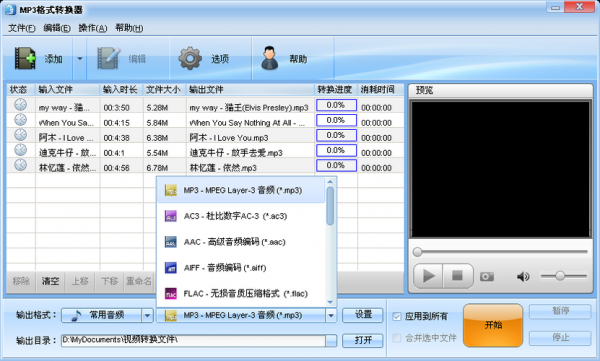
Task: Click the 输入文件 column header
Action: point(67,90)
